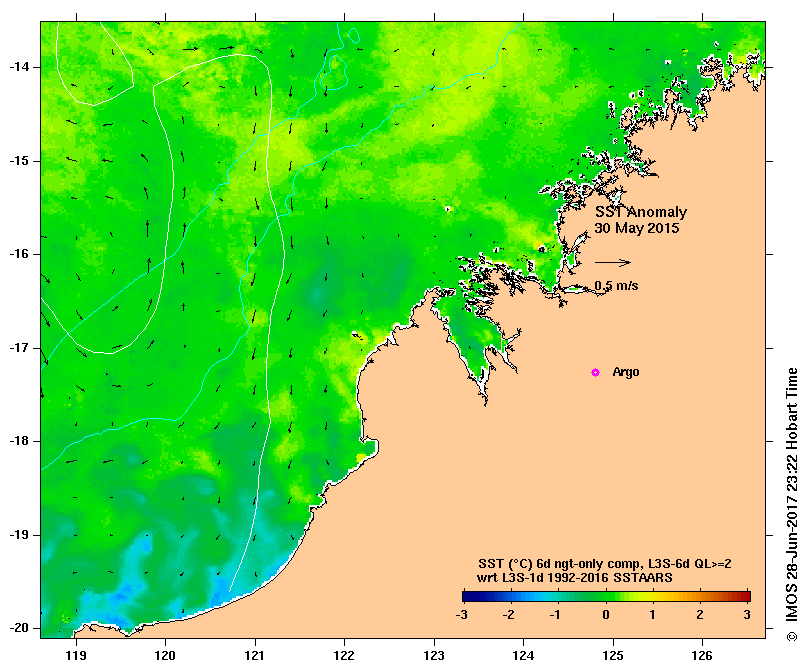Click the 'Argo' label text
809x672 pixels.
pos(625,372)
